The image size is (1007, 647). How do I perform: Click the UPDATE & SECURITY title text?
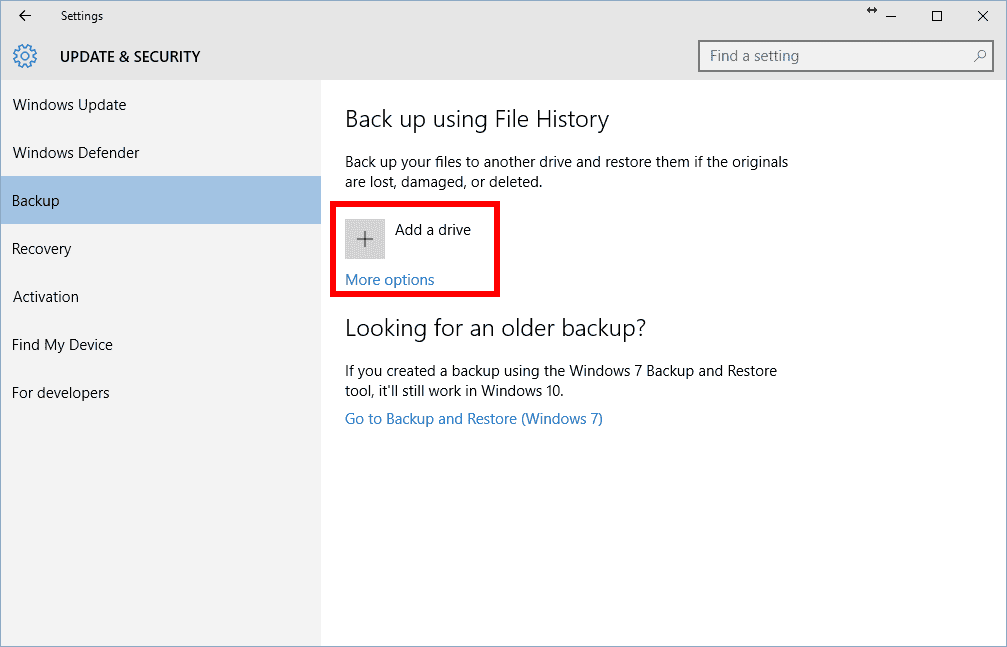click(x=130, y=57)
